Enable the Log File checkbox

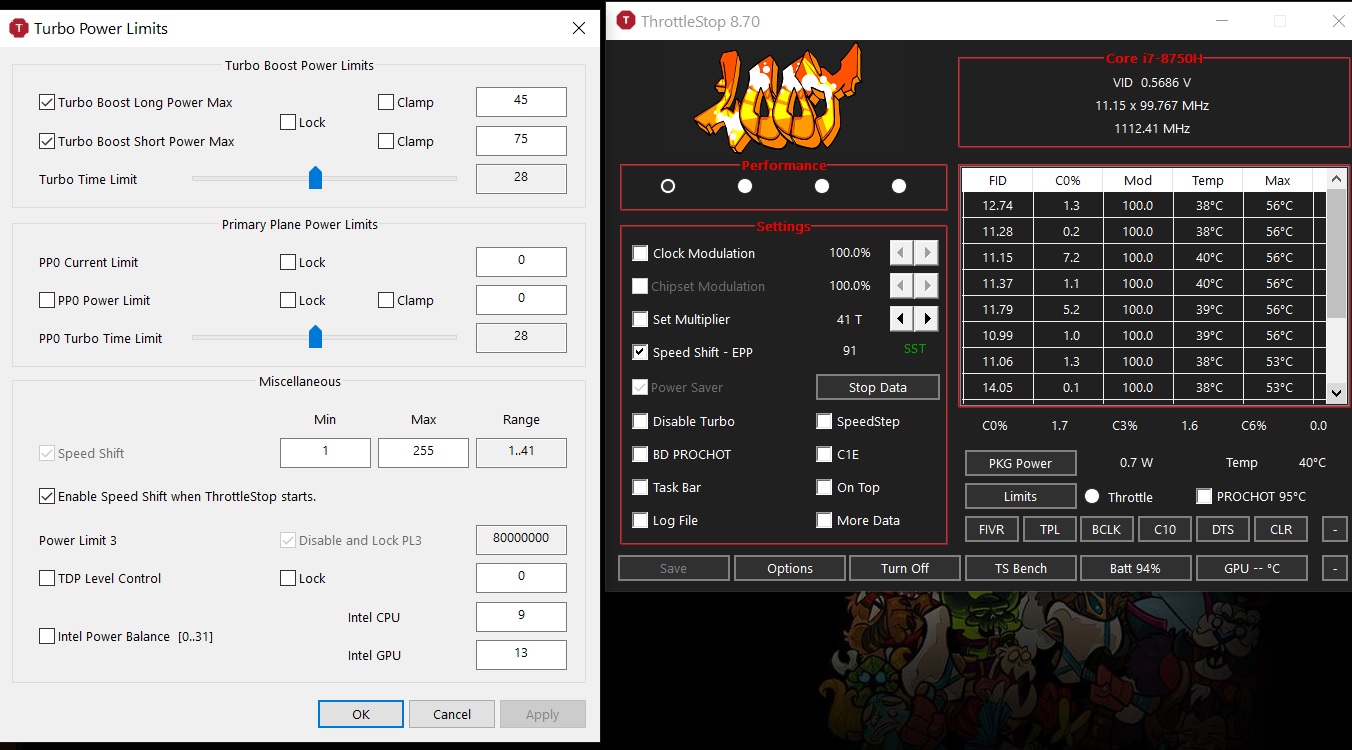[640, 520]
